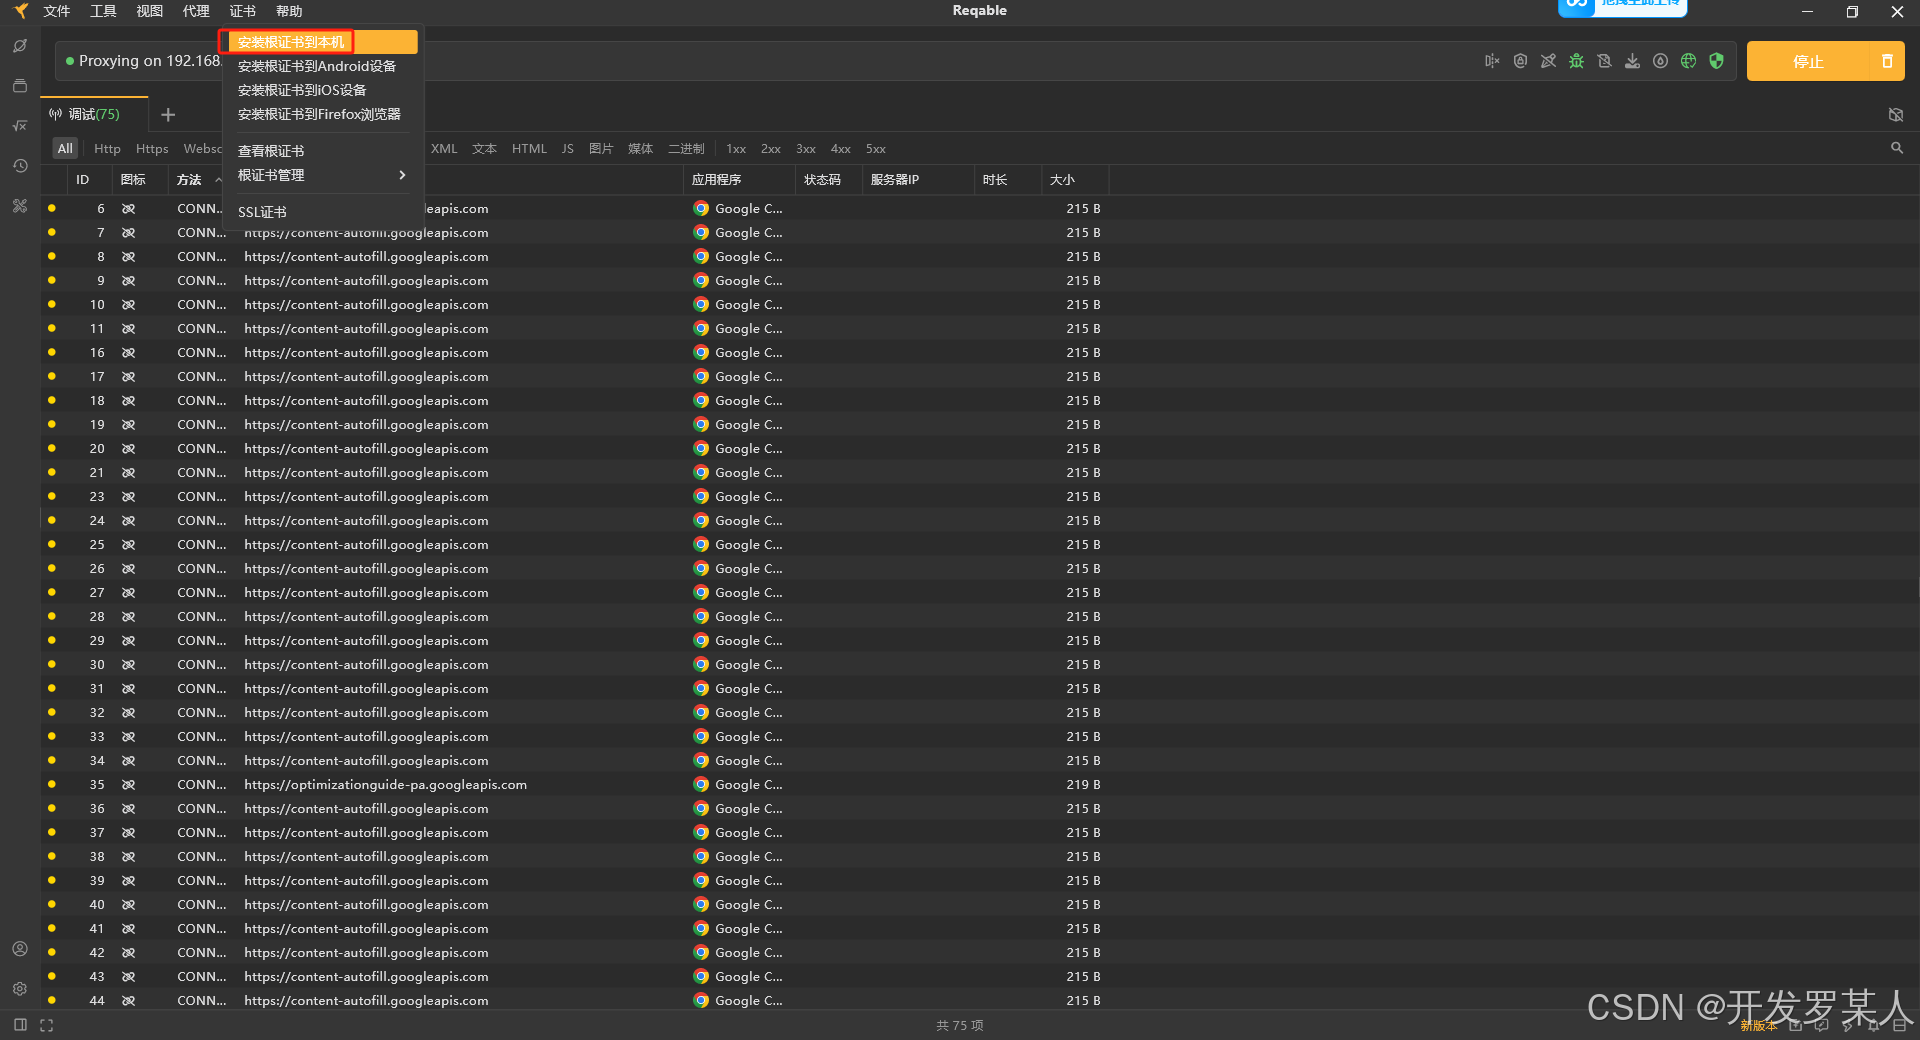The width and height of the screenshot is (1920, 1040).
Task: Open the settings gear in the sidebar
Action: coord(20,989)
